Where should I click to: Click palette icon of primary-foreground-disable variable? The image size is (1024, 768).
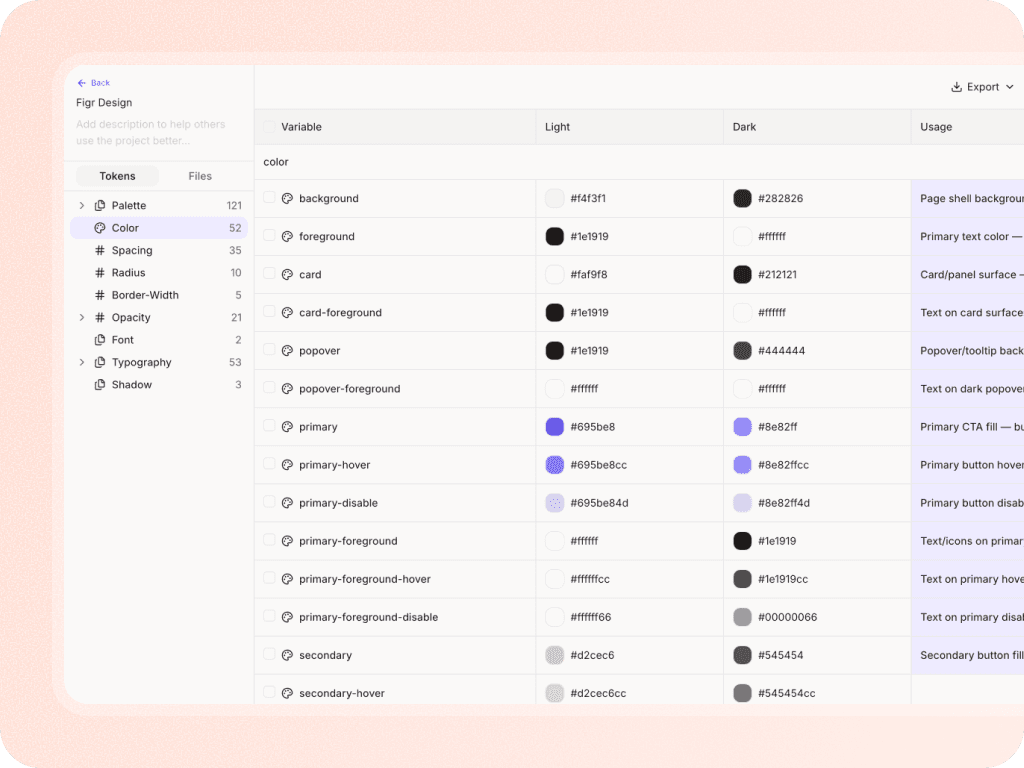tap(287, 617)
